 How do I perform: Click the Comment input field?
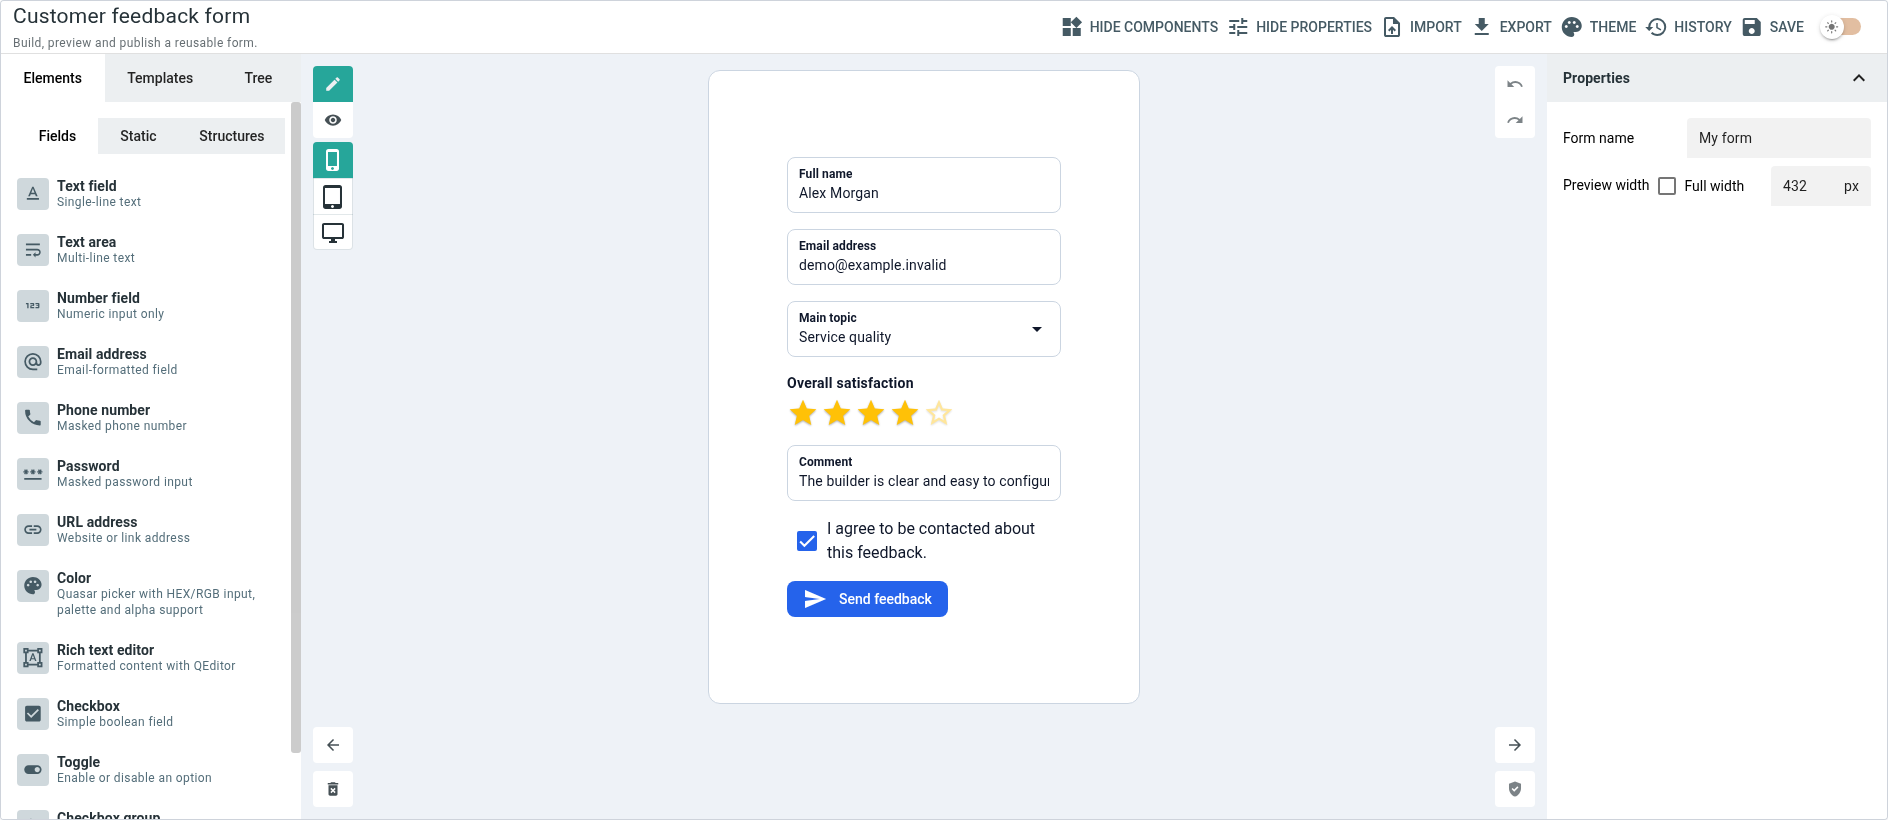(924, 473)
